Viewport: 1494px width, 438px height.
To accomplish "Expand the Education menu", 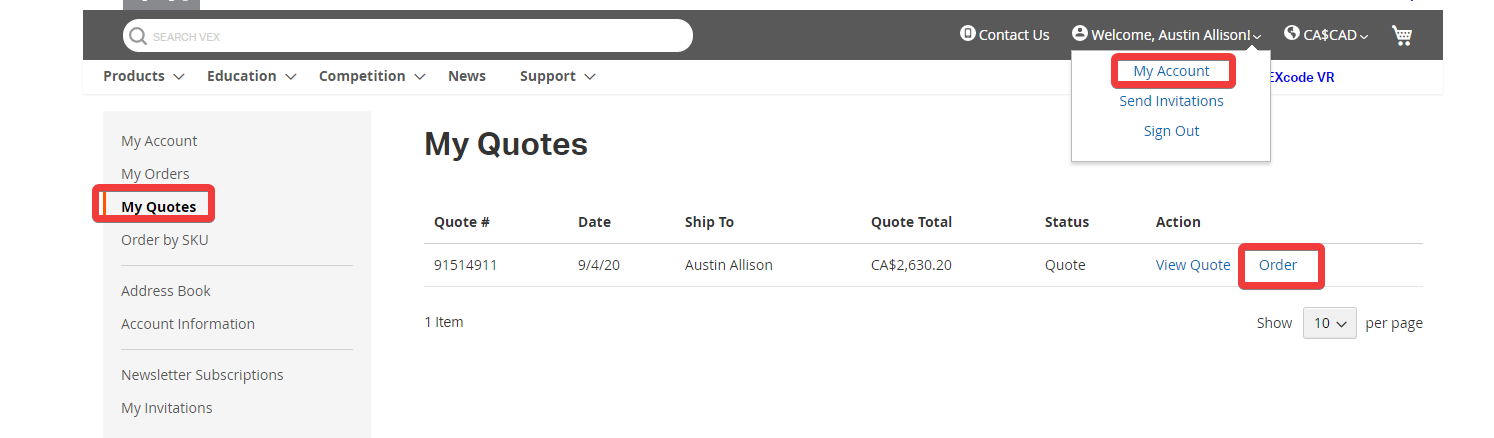I will pyautogui.click(x=251, y=76).
